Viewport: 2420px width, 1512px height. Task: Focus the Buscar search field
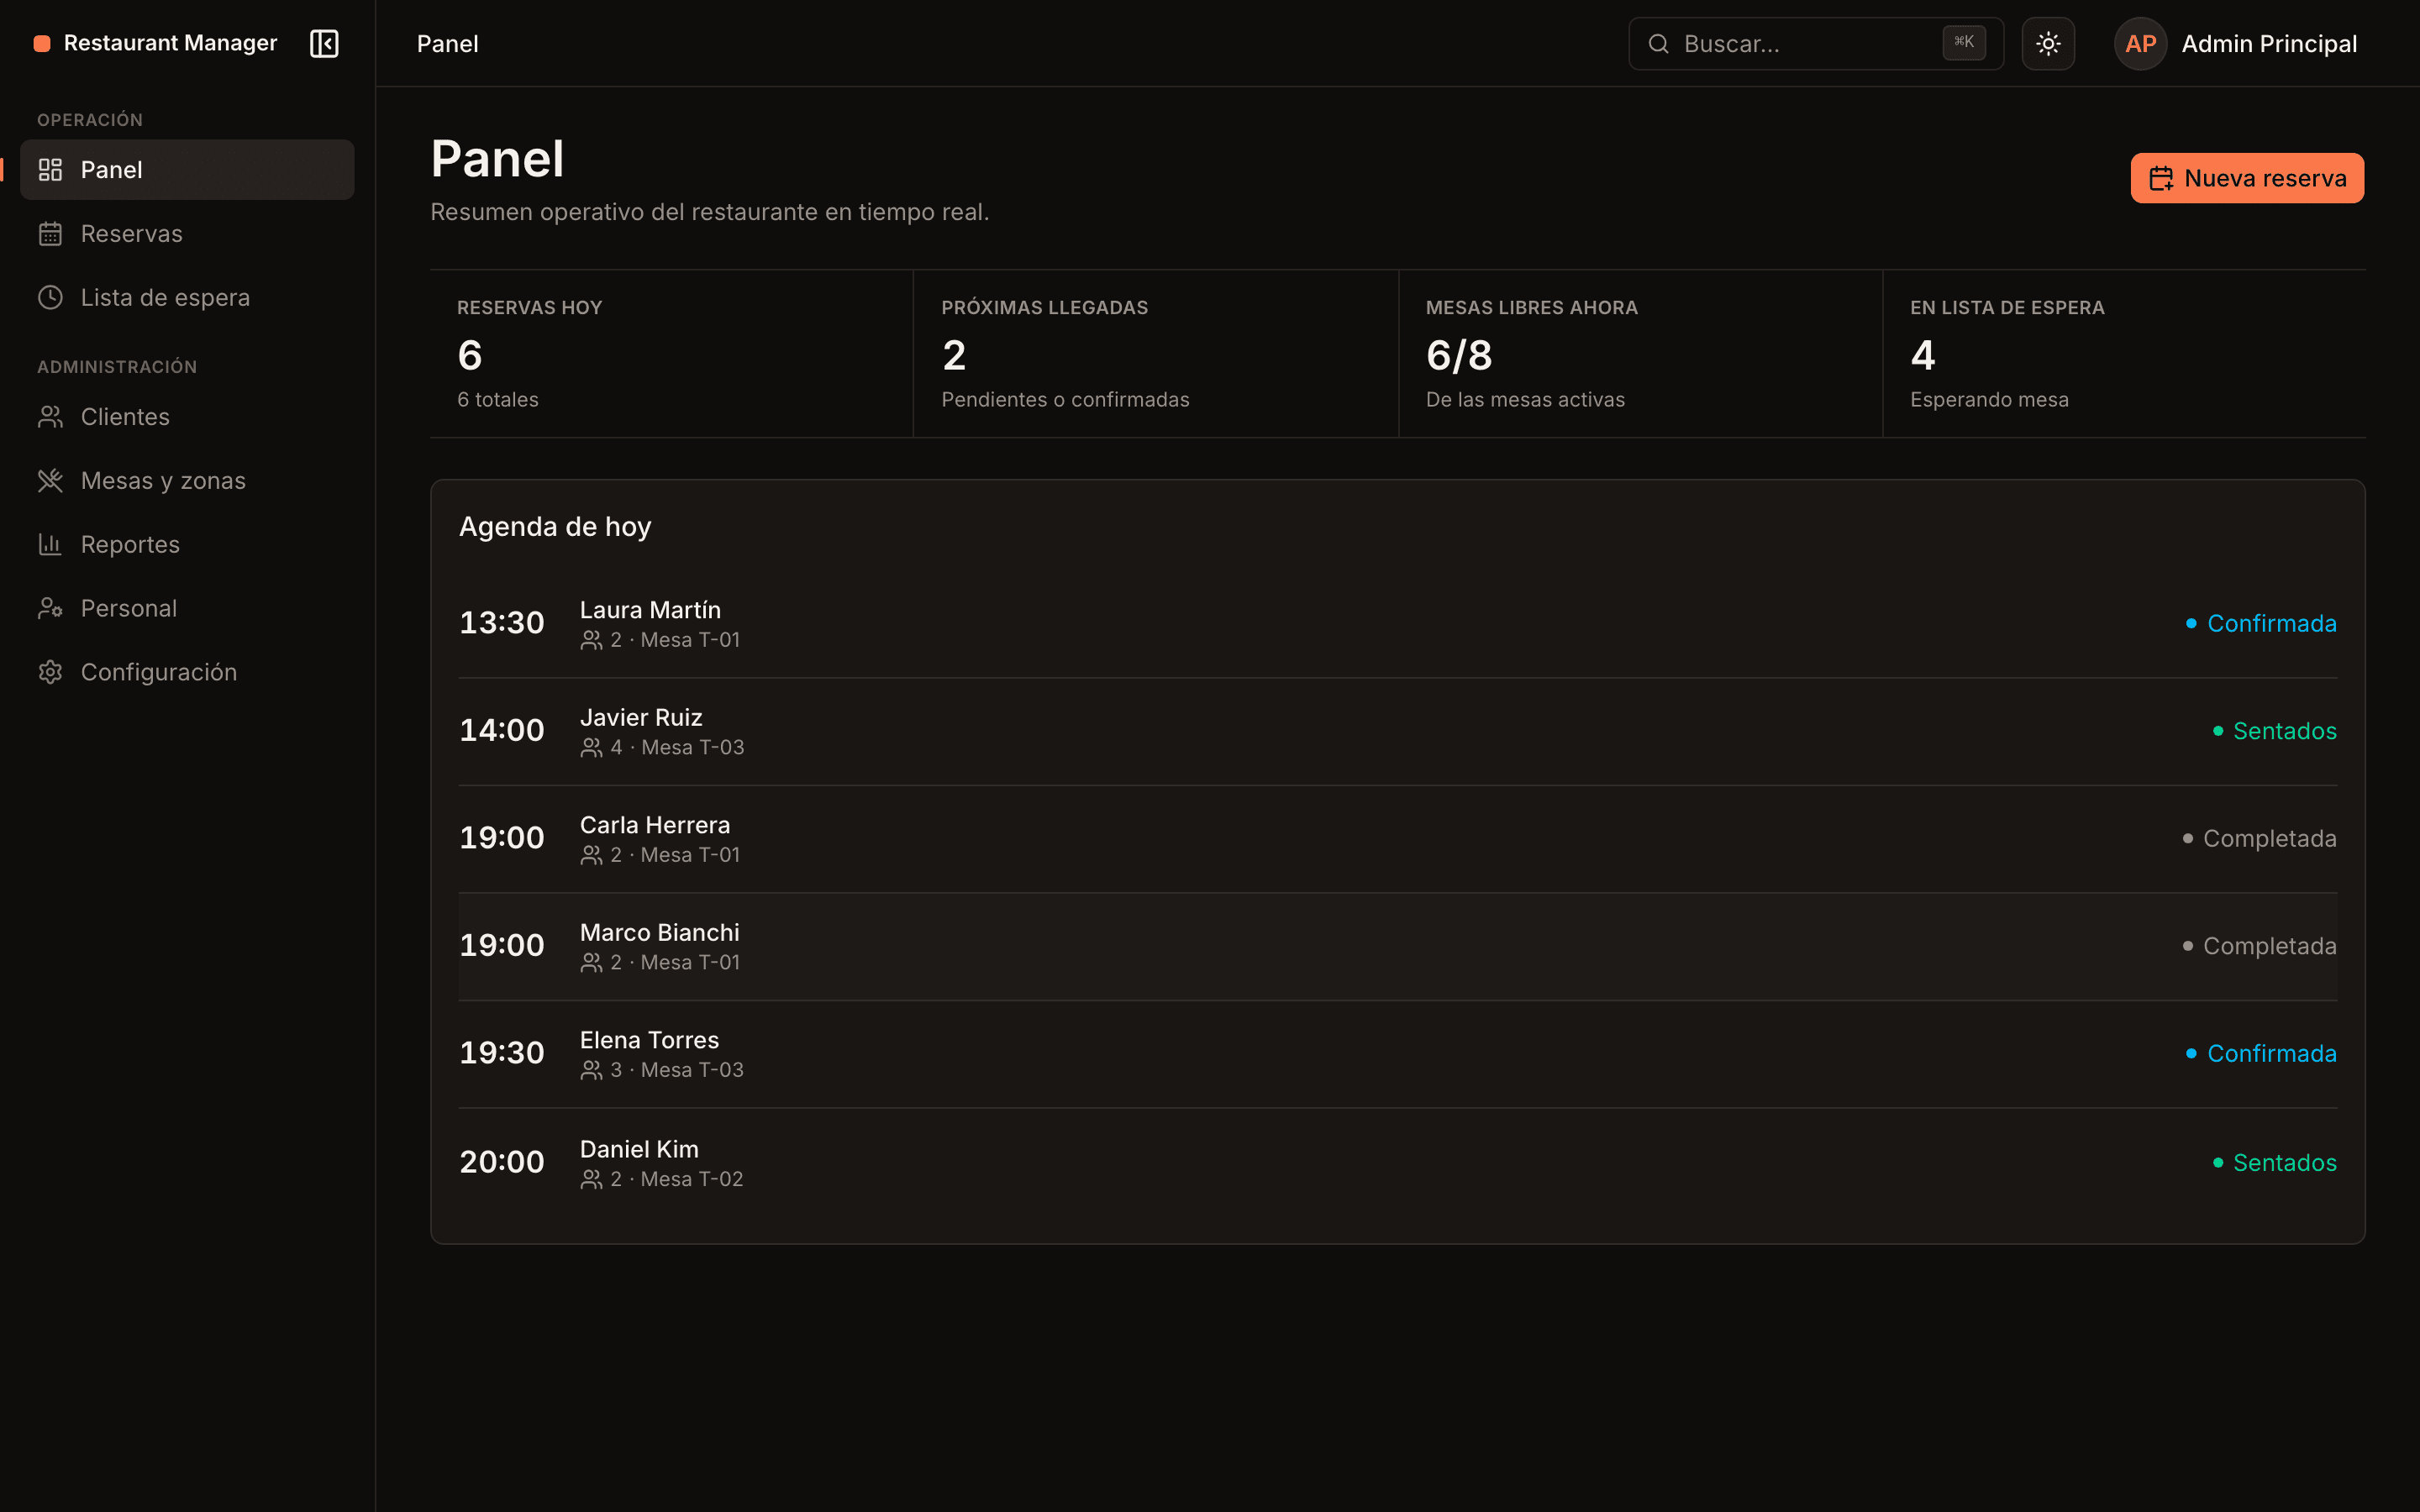tap(1815, 43)
